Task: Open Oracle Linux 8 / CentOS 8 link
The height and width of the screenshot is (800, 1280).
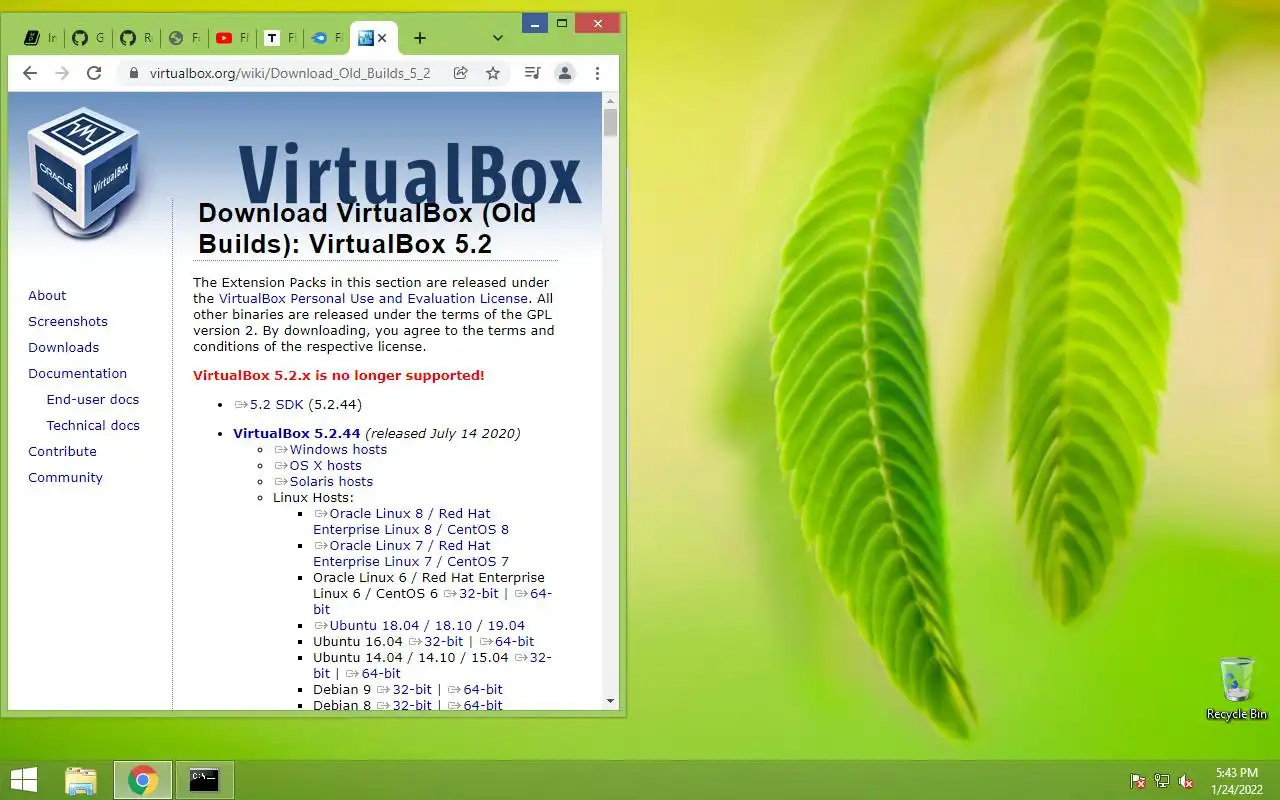Action: (411, 522)
